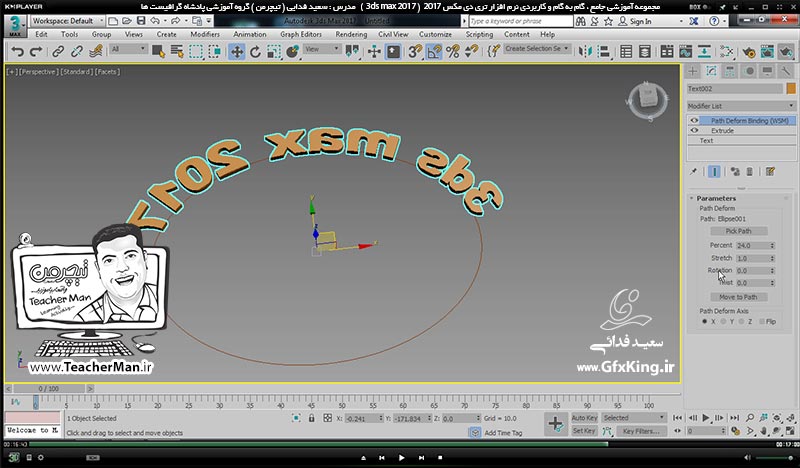Screen dimensions: 800x468
Task: Click the Redo arrow in main toolbar
Action: 36,52
